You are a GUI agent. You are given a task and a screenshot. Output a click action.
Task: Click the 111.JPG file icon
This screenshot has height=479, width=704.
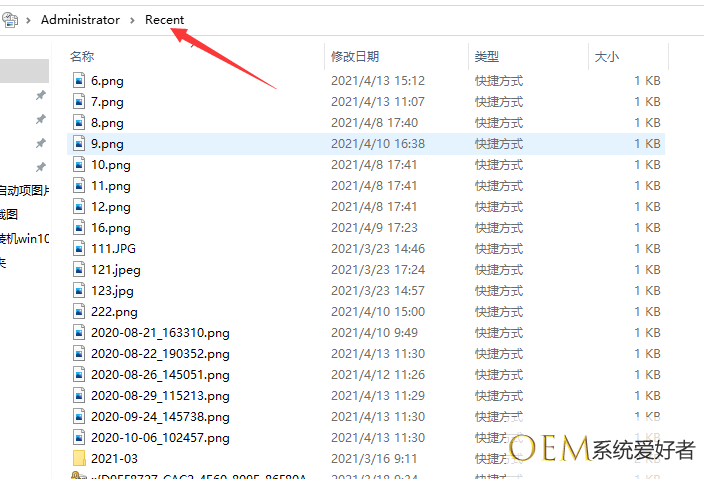tap(80, 249)
